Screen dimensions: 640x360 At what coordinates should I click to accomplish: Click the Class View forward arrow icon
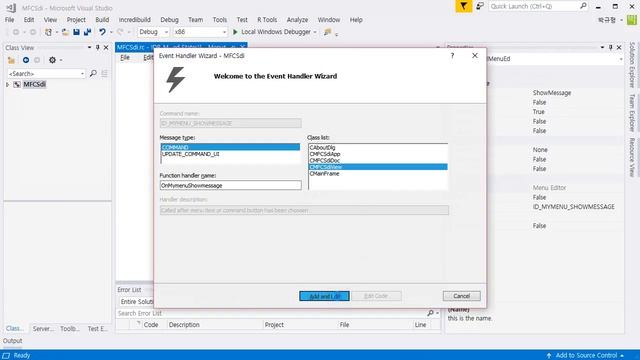[37, 60]
